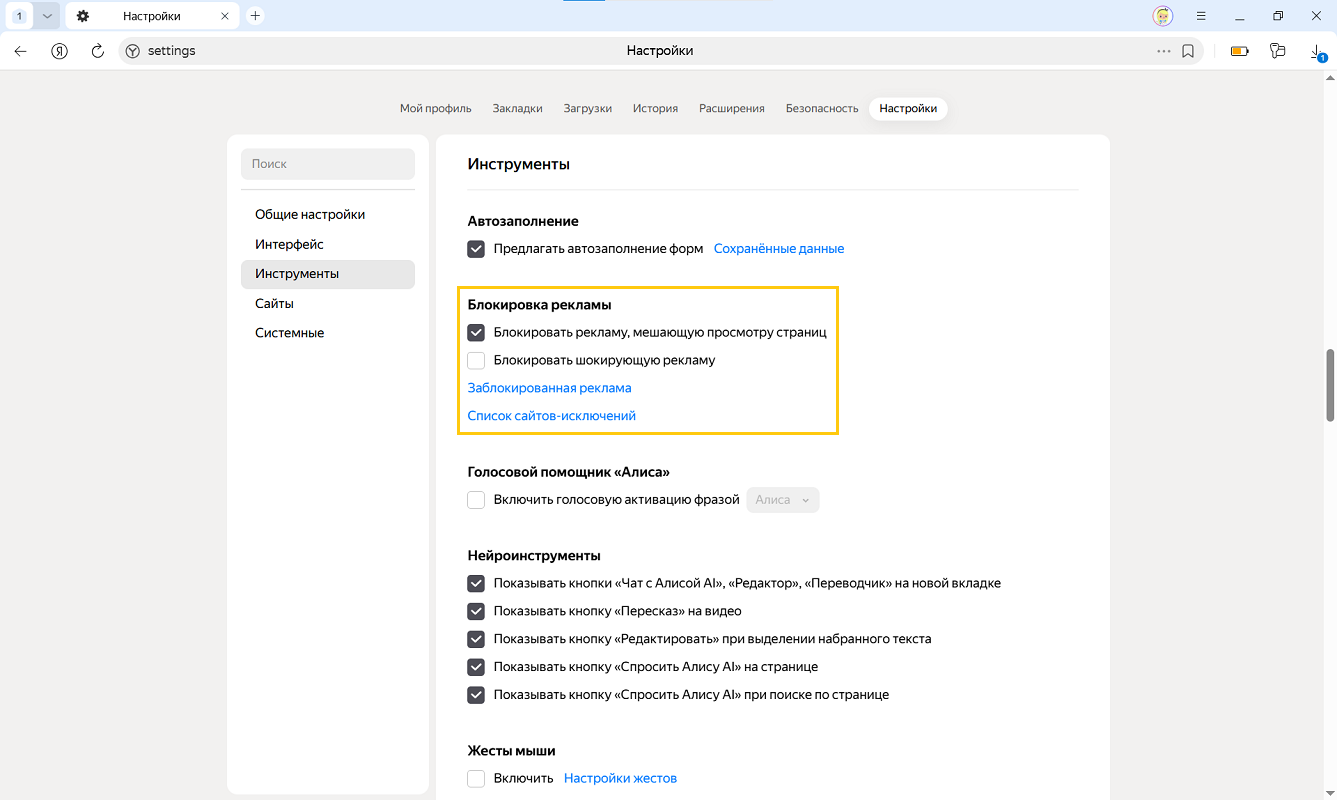The width and height of the screenshot is (1337, 800).
Task: Open three-dots menu in address bar
Action: tap(1163, 51)
